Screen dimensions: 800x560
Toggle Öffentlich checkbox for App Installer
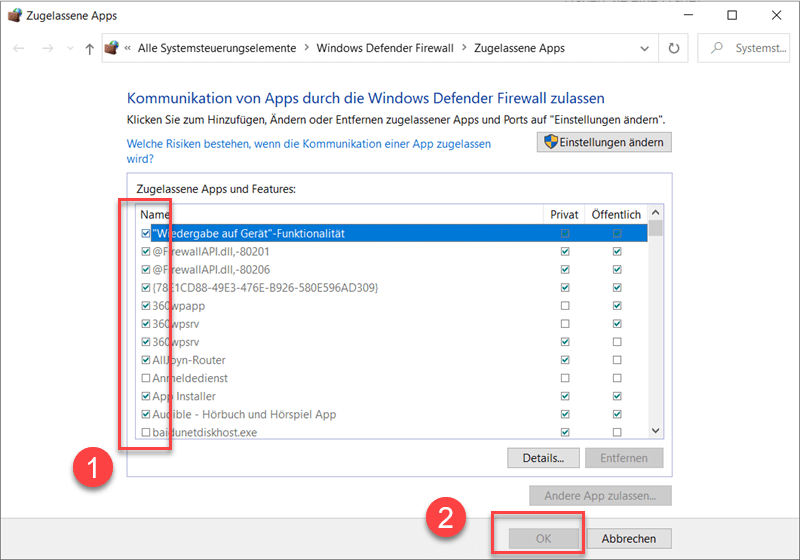[617, 396]
